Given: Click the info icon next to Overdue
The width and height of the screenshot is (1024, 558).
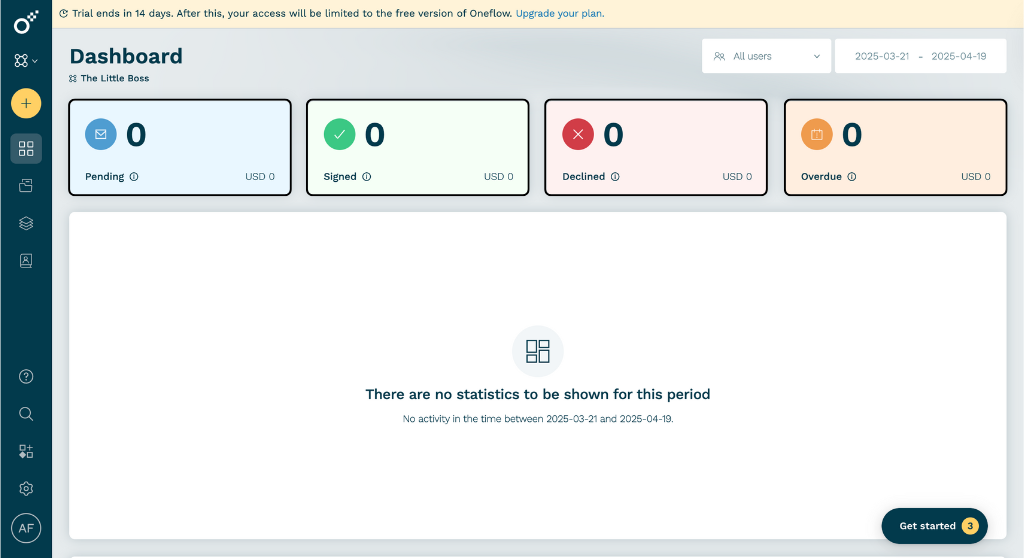Looking at the screenshot, I should [852, 176].
